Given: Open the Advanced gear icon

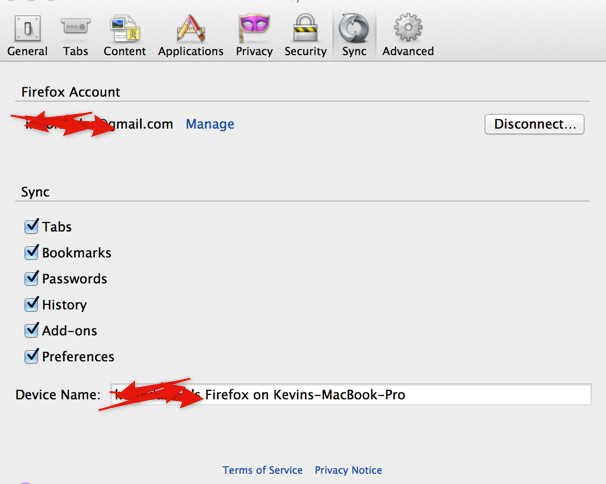Looking at the screenshot, I should [x=408, y=27].
